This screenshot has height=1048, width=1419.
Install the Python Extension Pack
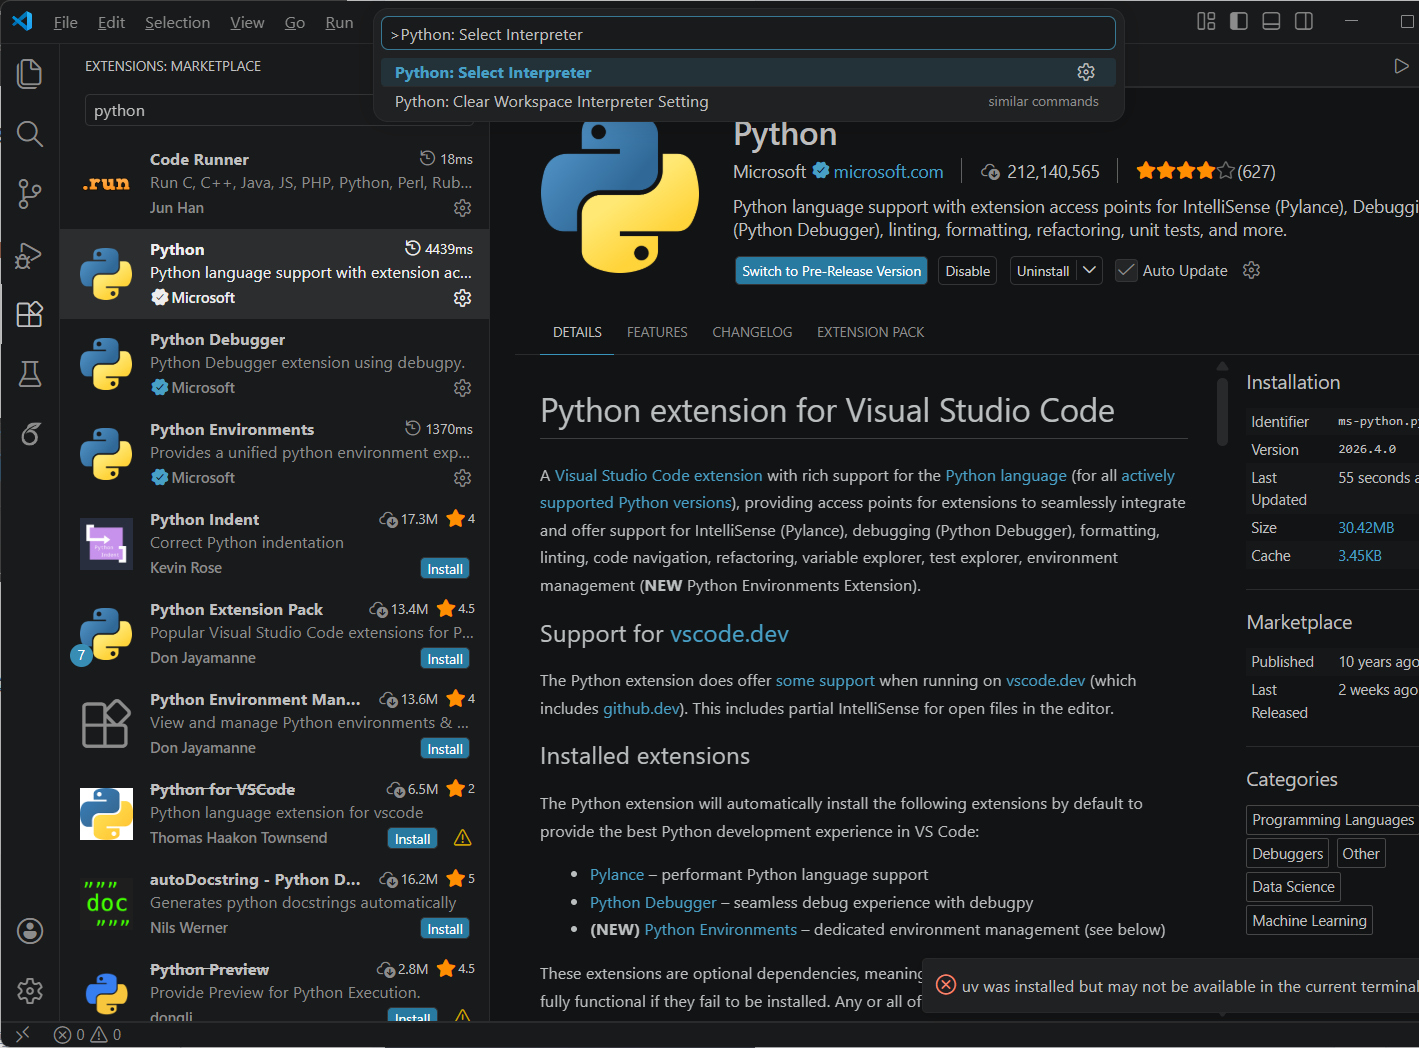[445, 659]
